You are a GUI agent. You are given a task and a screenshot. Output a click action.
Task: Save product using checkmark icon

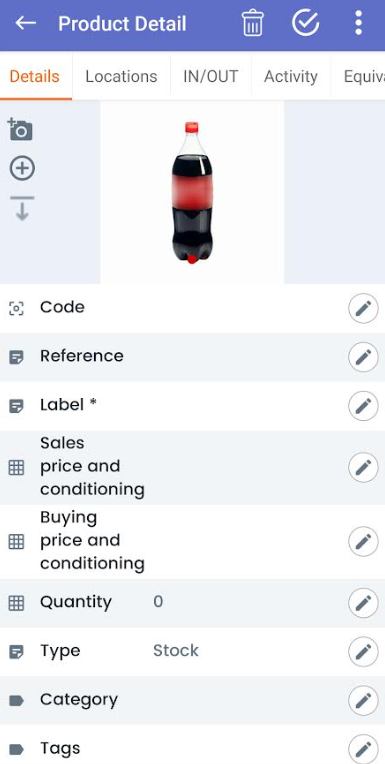(x=306, y=23)
